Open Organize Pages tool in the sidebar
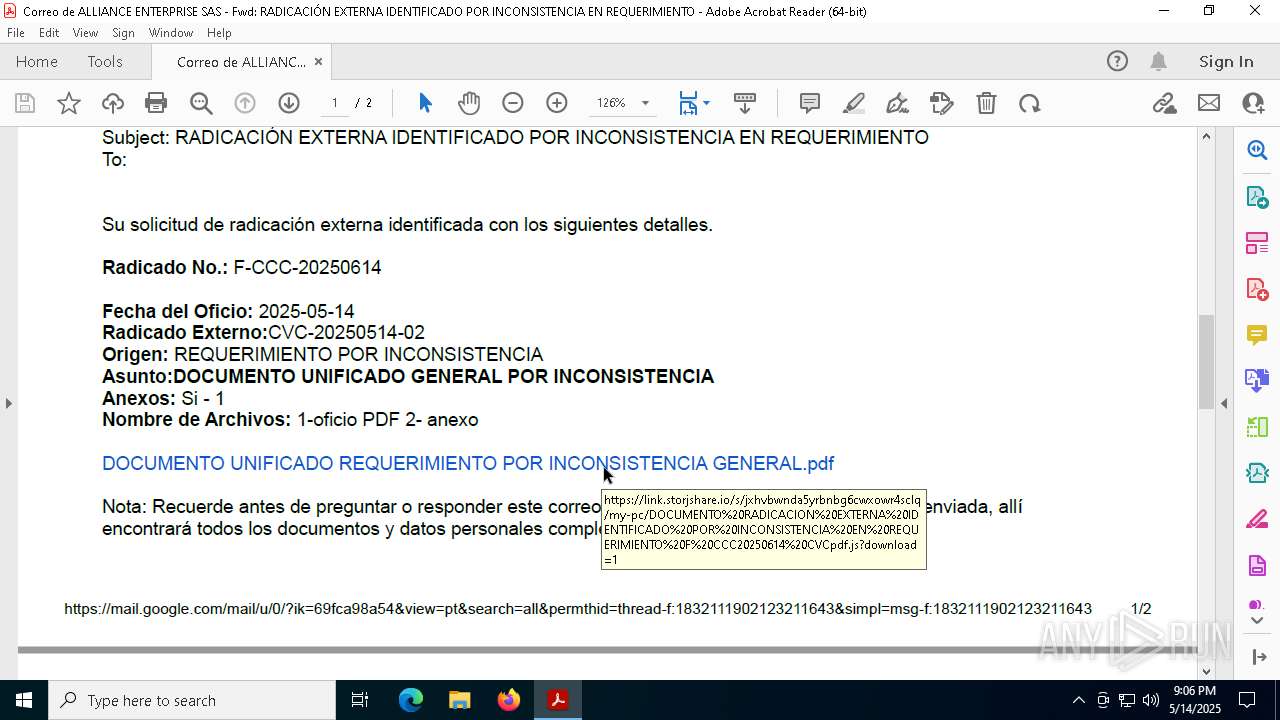 pos(1257,242)
